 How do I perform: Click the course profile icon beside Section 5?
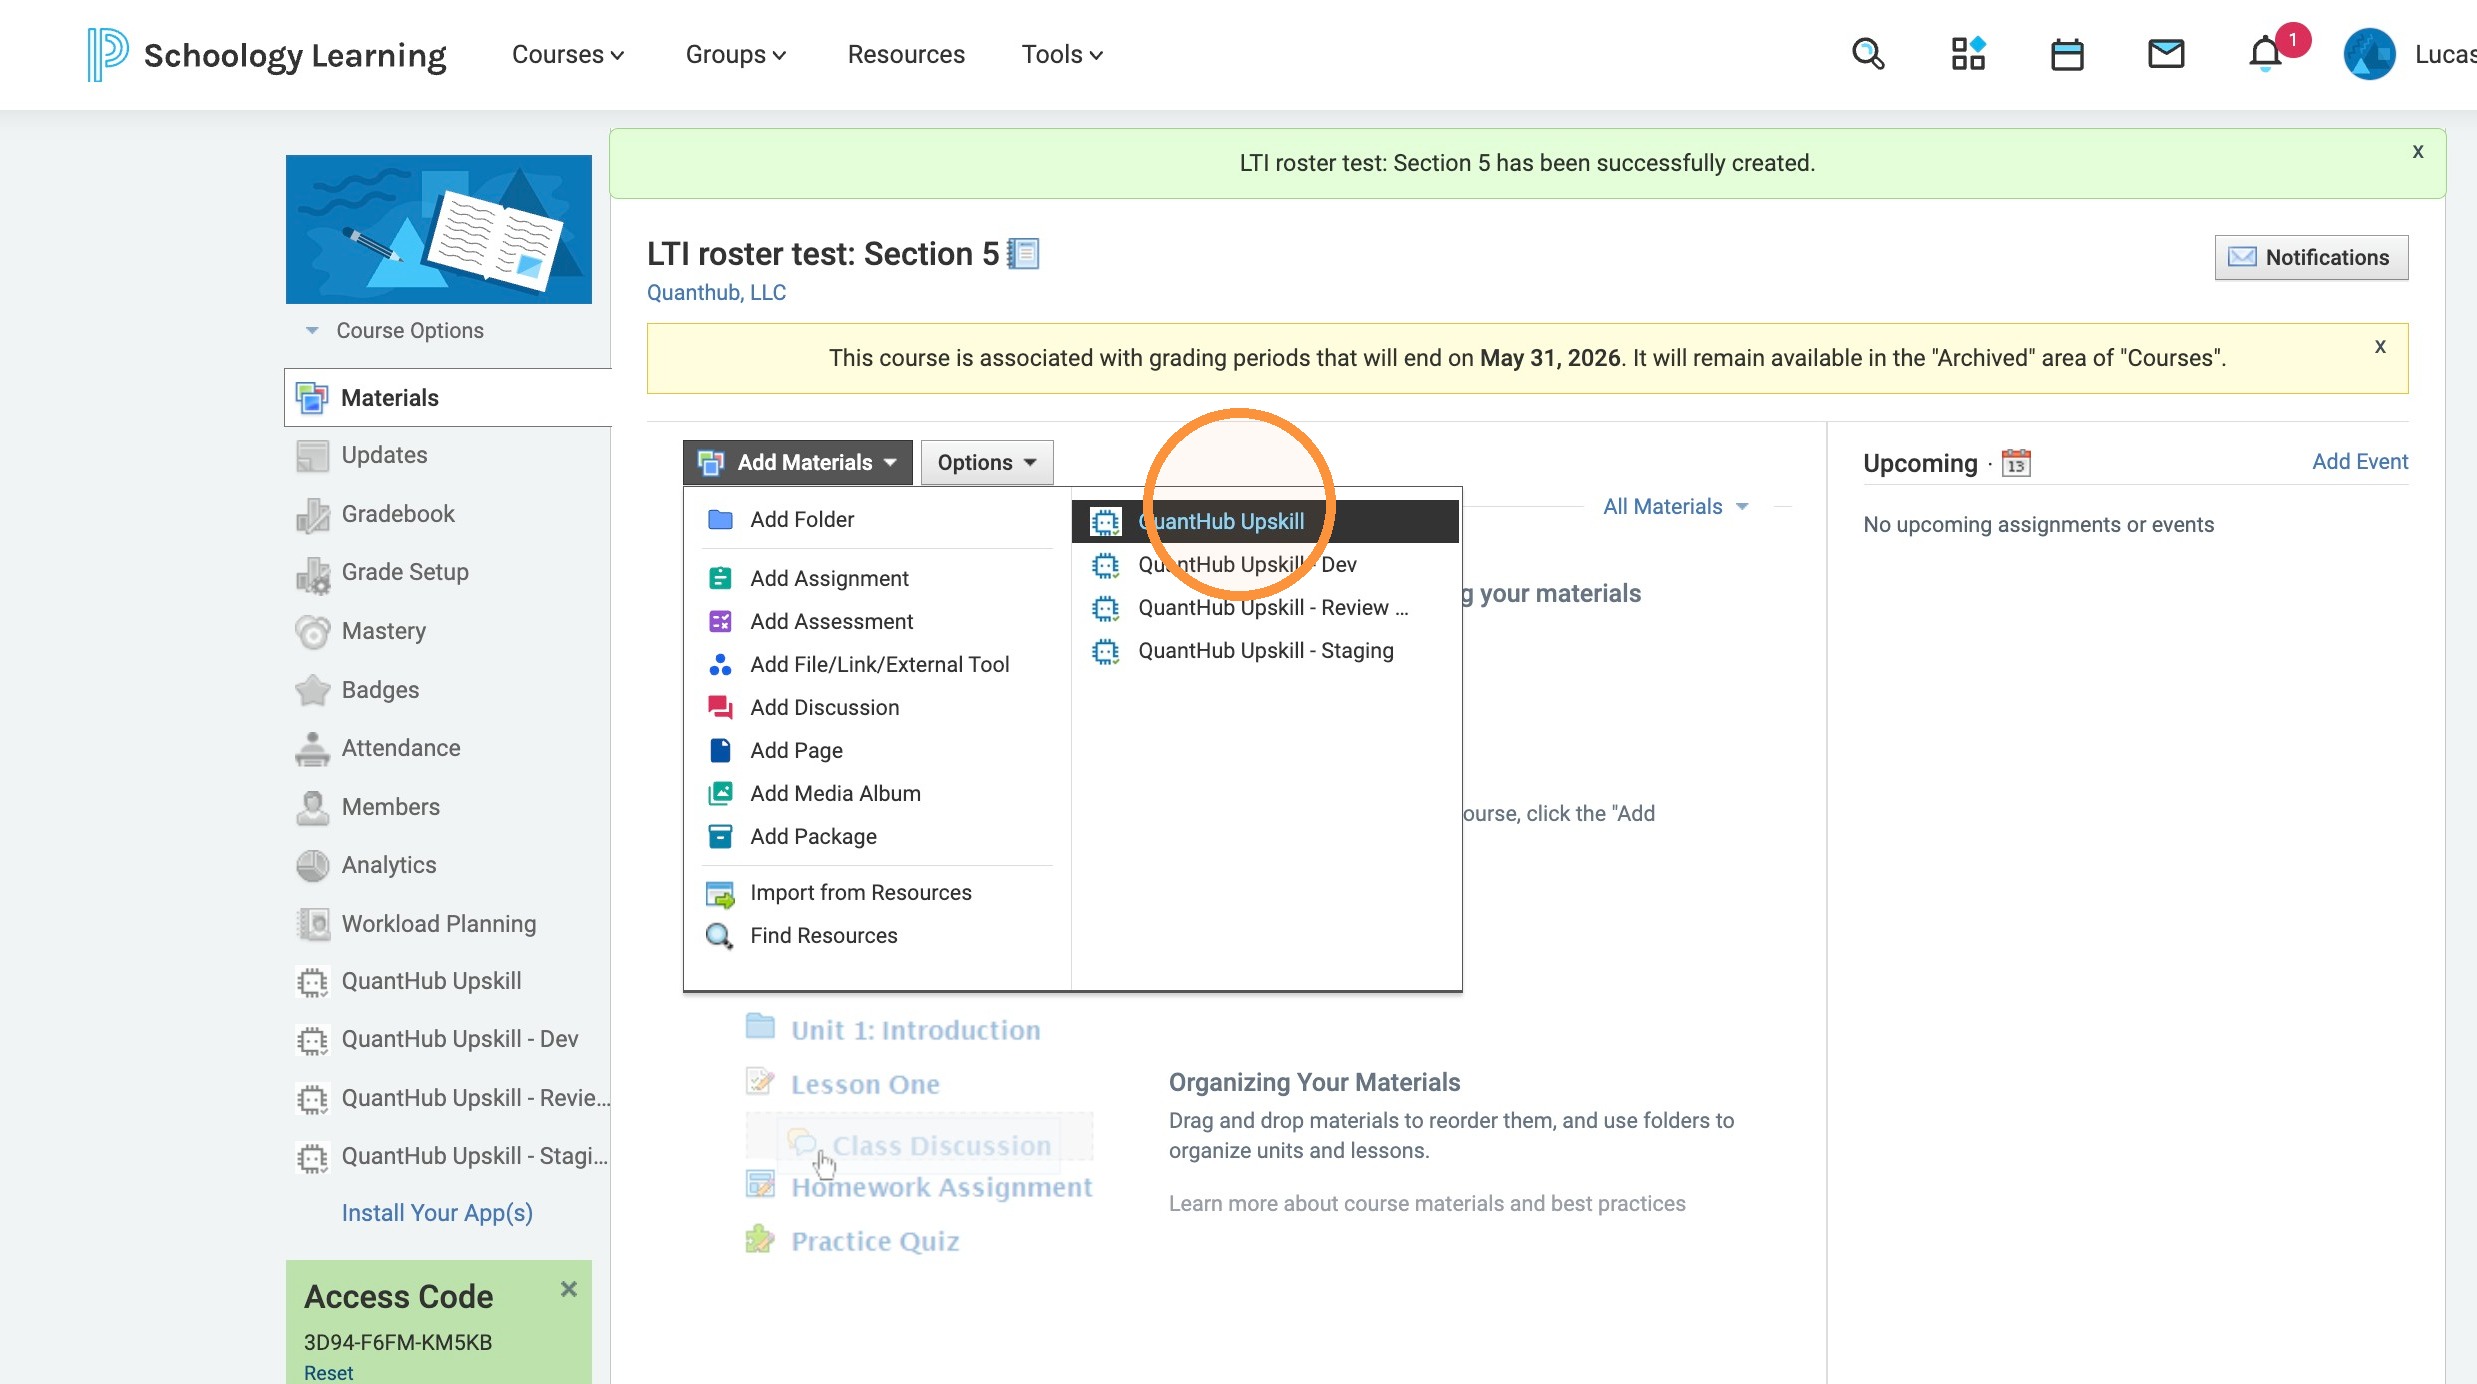1023,254
